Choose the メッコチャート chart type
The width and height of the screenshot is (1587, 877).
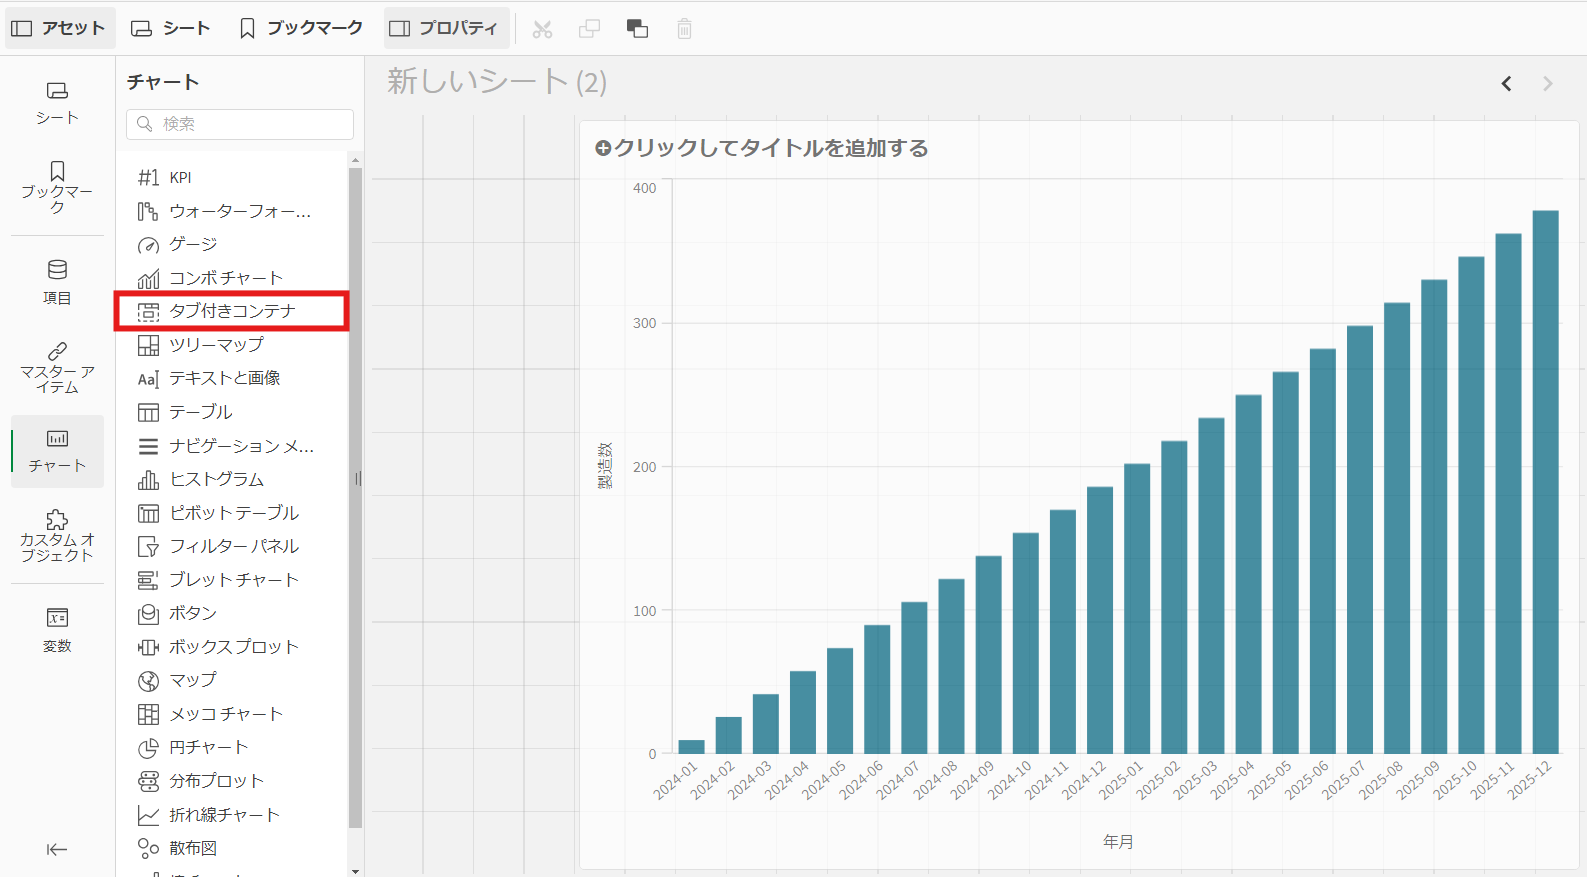tap(232, 714)
